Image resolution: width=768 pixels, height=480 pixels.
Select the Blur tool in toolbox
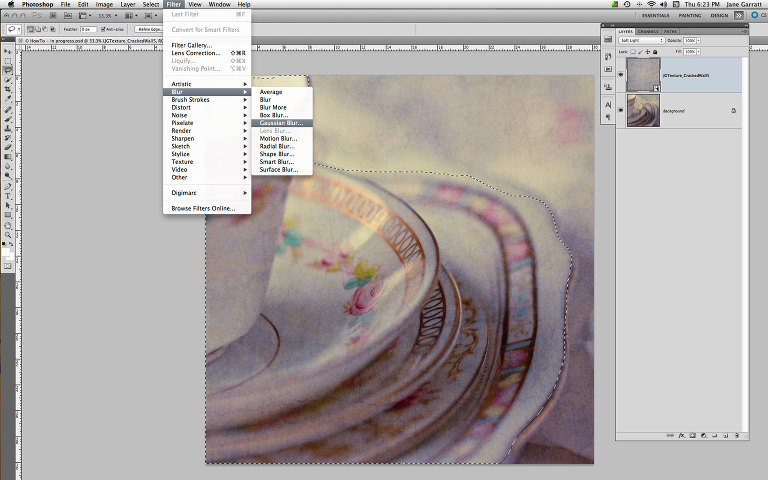pyautogui.click(x=8, y=167)
